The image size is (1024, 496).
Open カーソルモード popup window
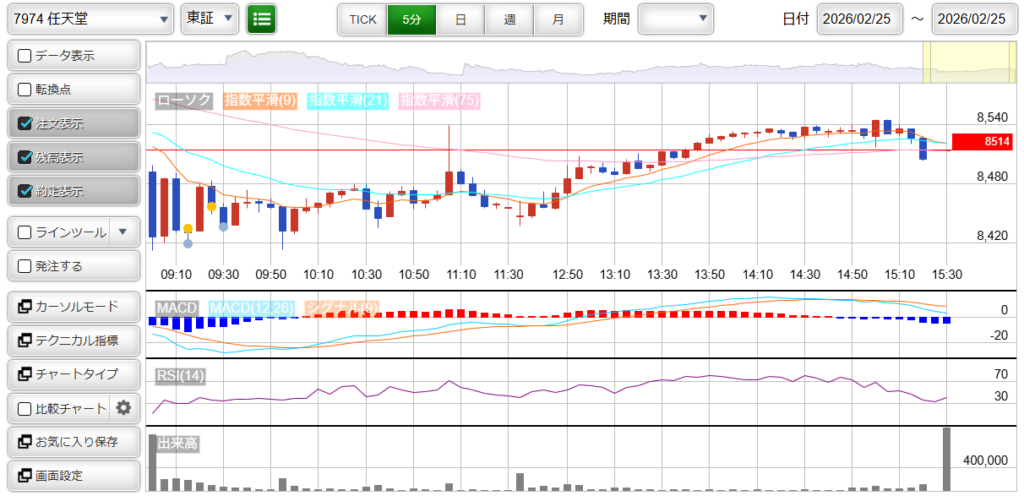pyautogui.click(x=72, y=306)
